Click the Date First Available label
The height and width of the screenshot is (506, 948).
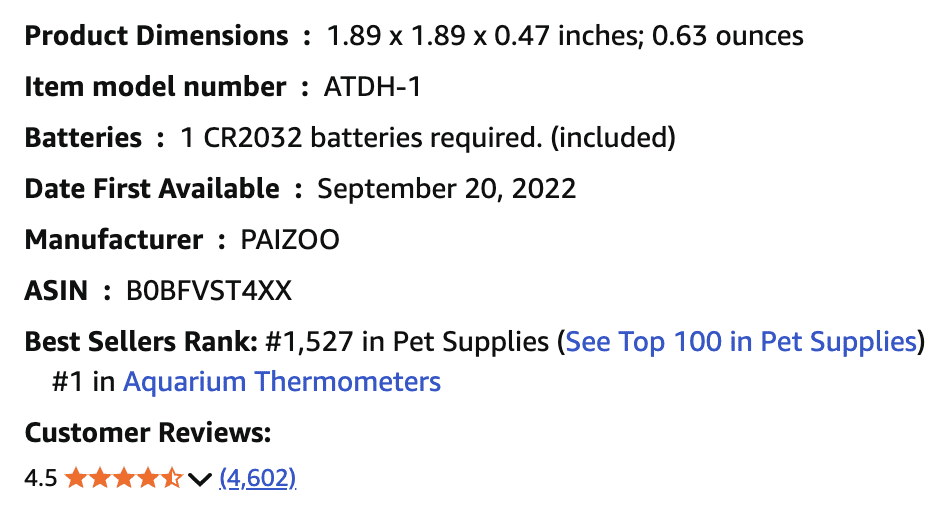[152, 189]
